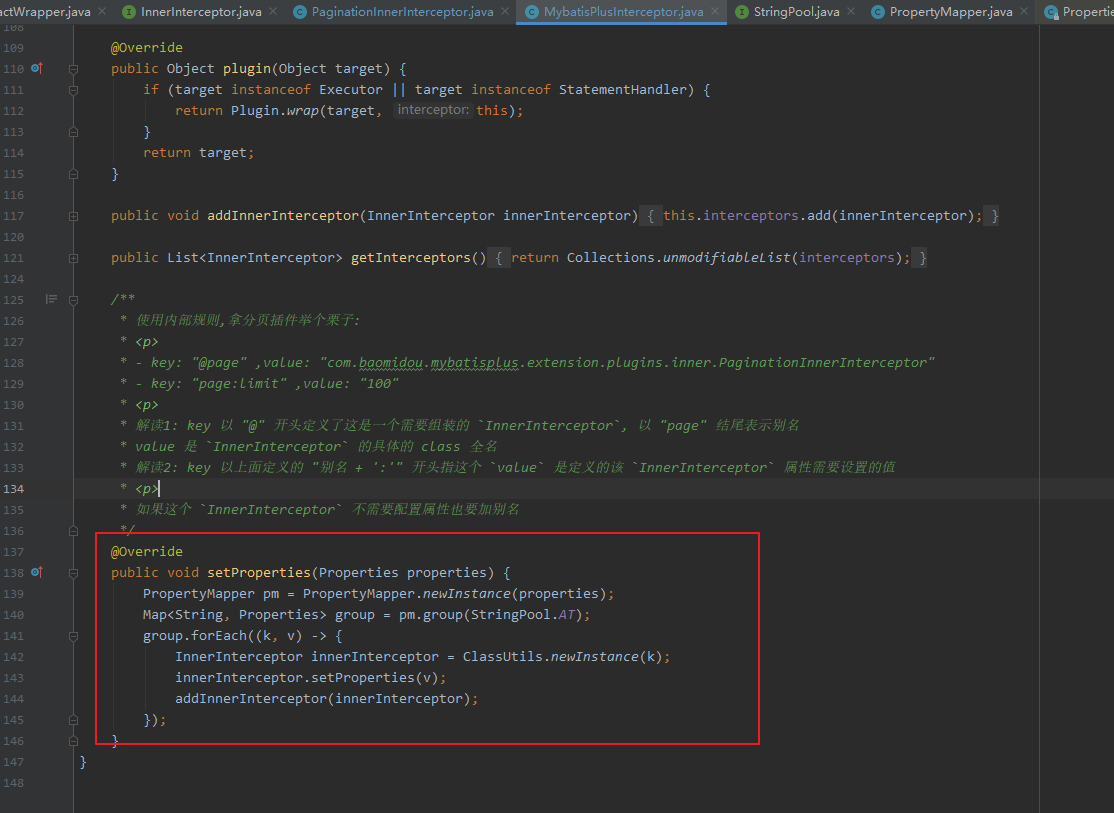This screenshot has height=813, width=1114.
Task: Close the PaginationInnerInterceptor.java tab
Action: [x=506, y=12]
